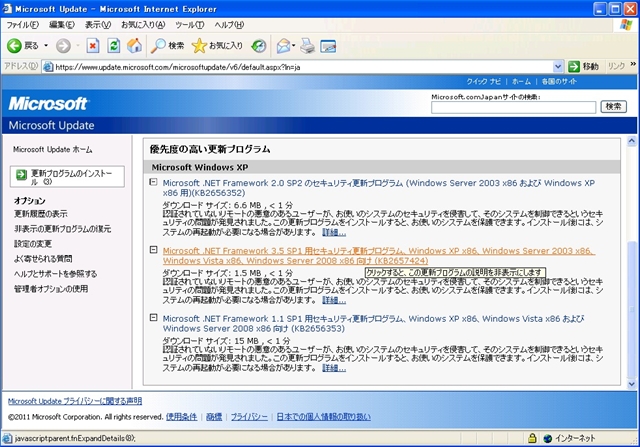Click 更新プログラムのインストール (3) button
This screenshot has height=447, width=640.
(67, 177)
